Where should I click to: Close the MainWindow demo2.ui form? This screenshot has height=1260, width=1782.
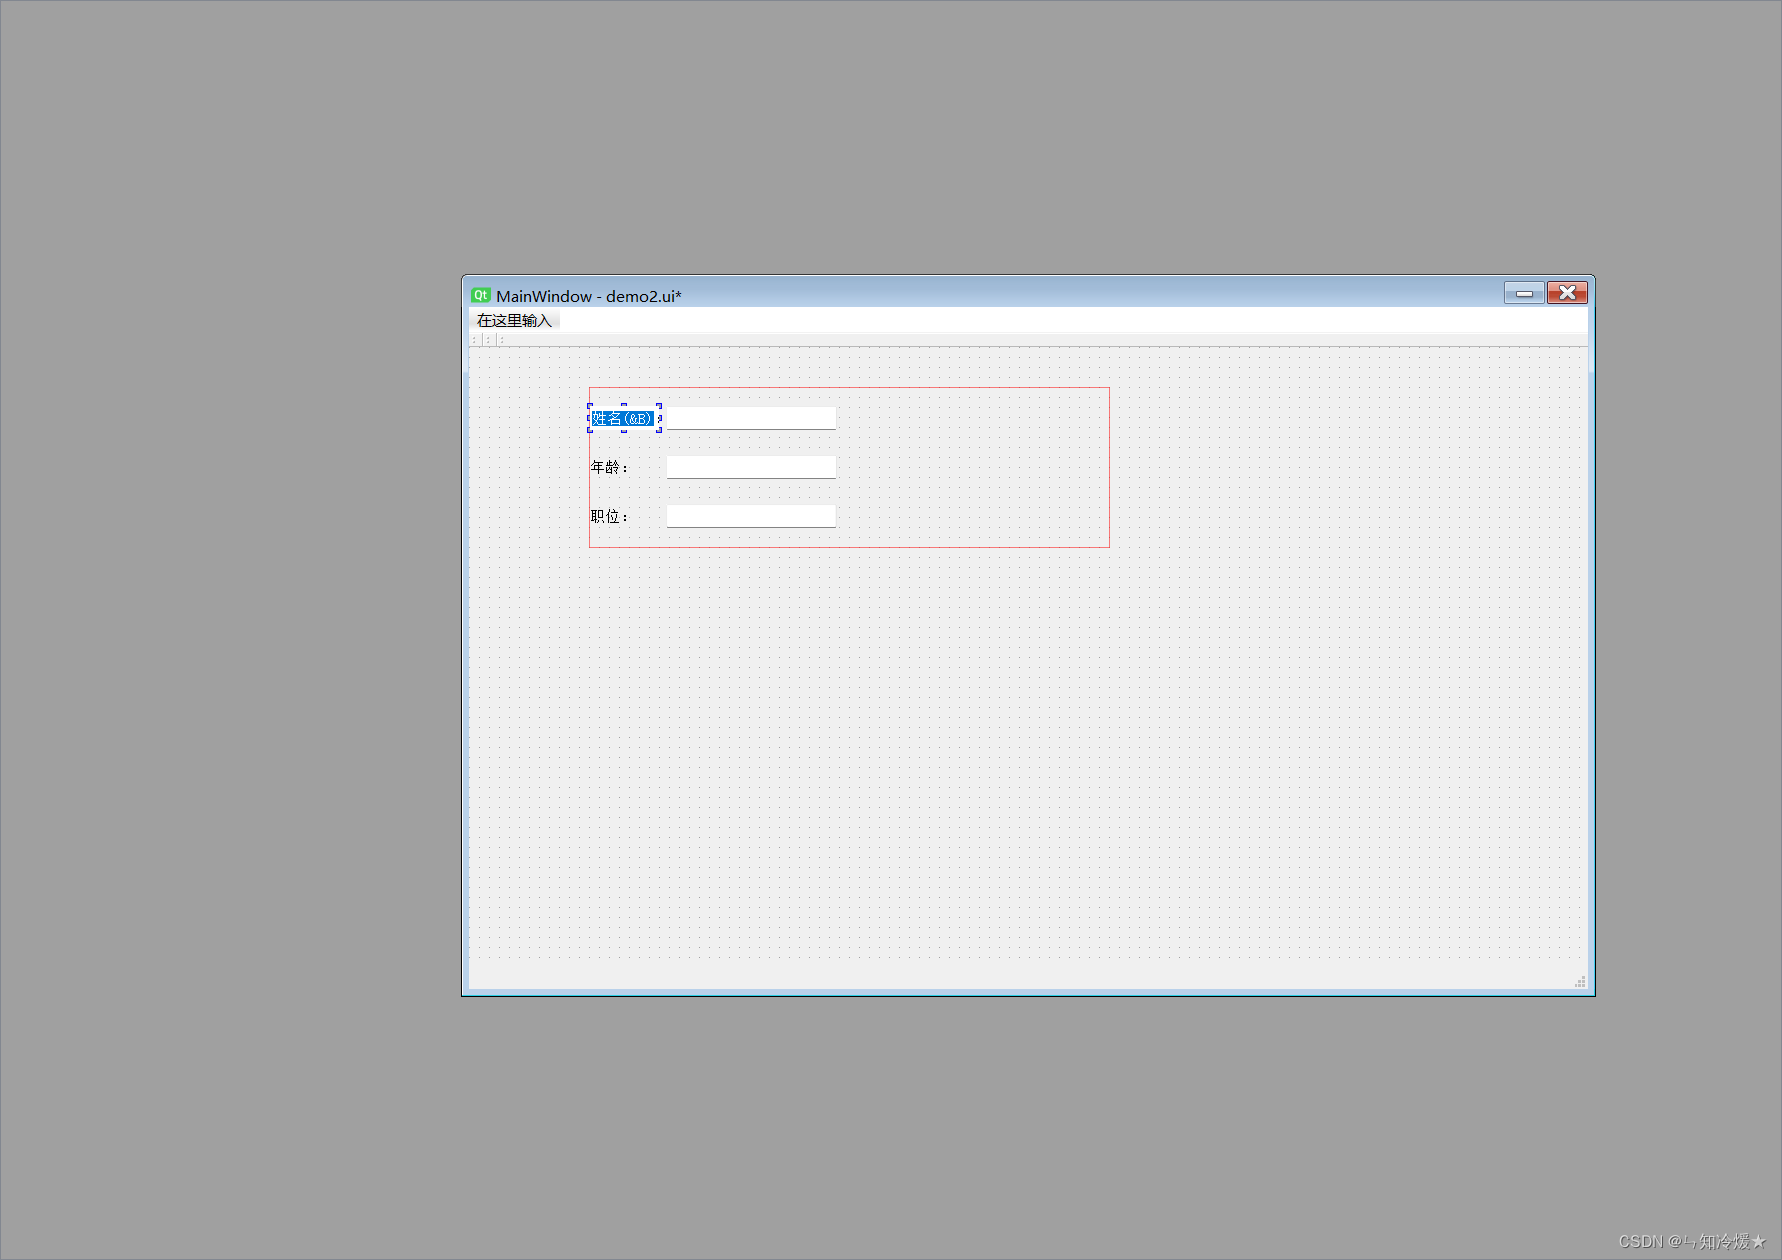click(1567, 293)
